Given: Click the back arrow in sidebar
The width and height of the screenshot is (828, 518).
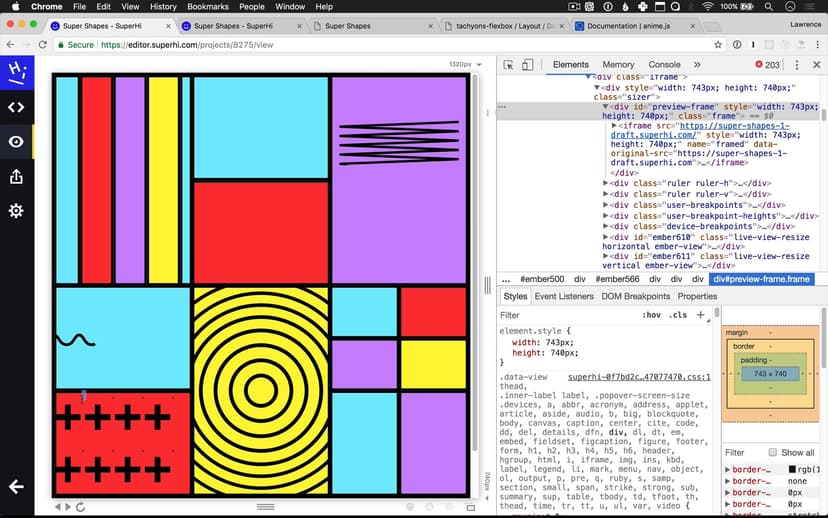Looking at the screenshot, I should tap(16, 487).
